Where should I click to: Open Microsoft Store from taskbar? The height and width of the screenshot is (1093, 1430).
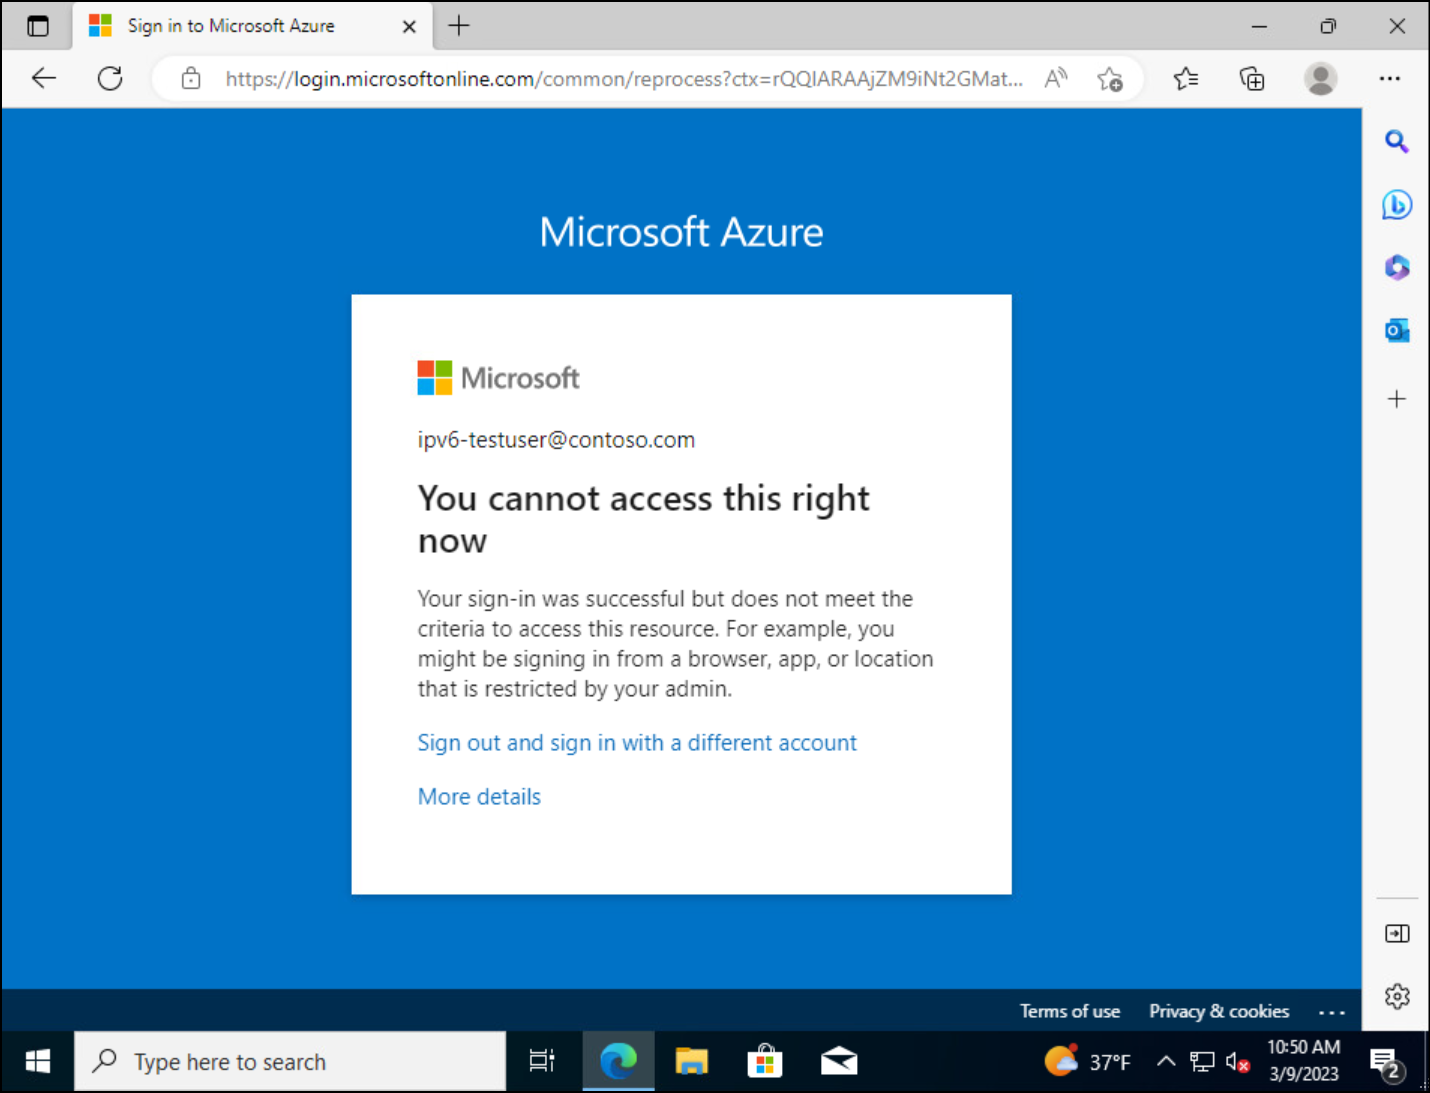click(765, 1062)
